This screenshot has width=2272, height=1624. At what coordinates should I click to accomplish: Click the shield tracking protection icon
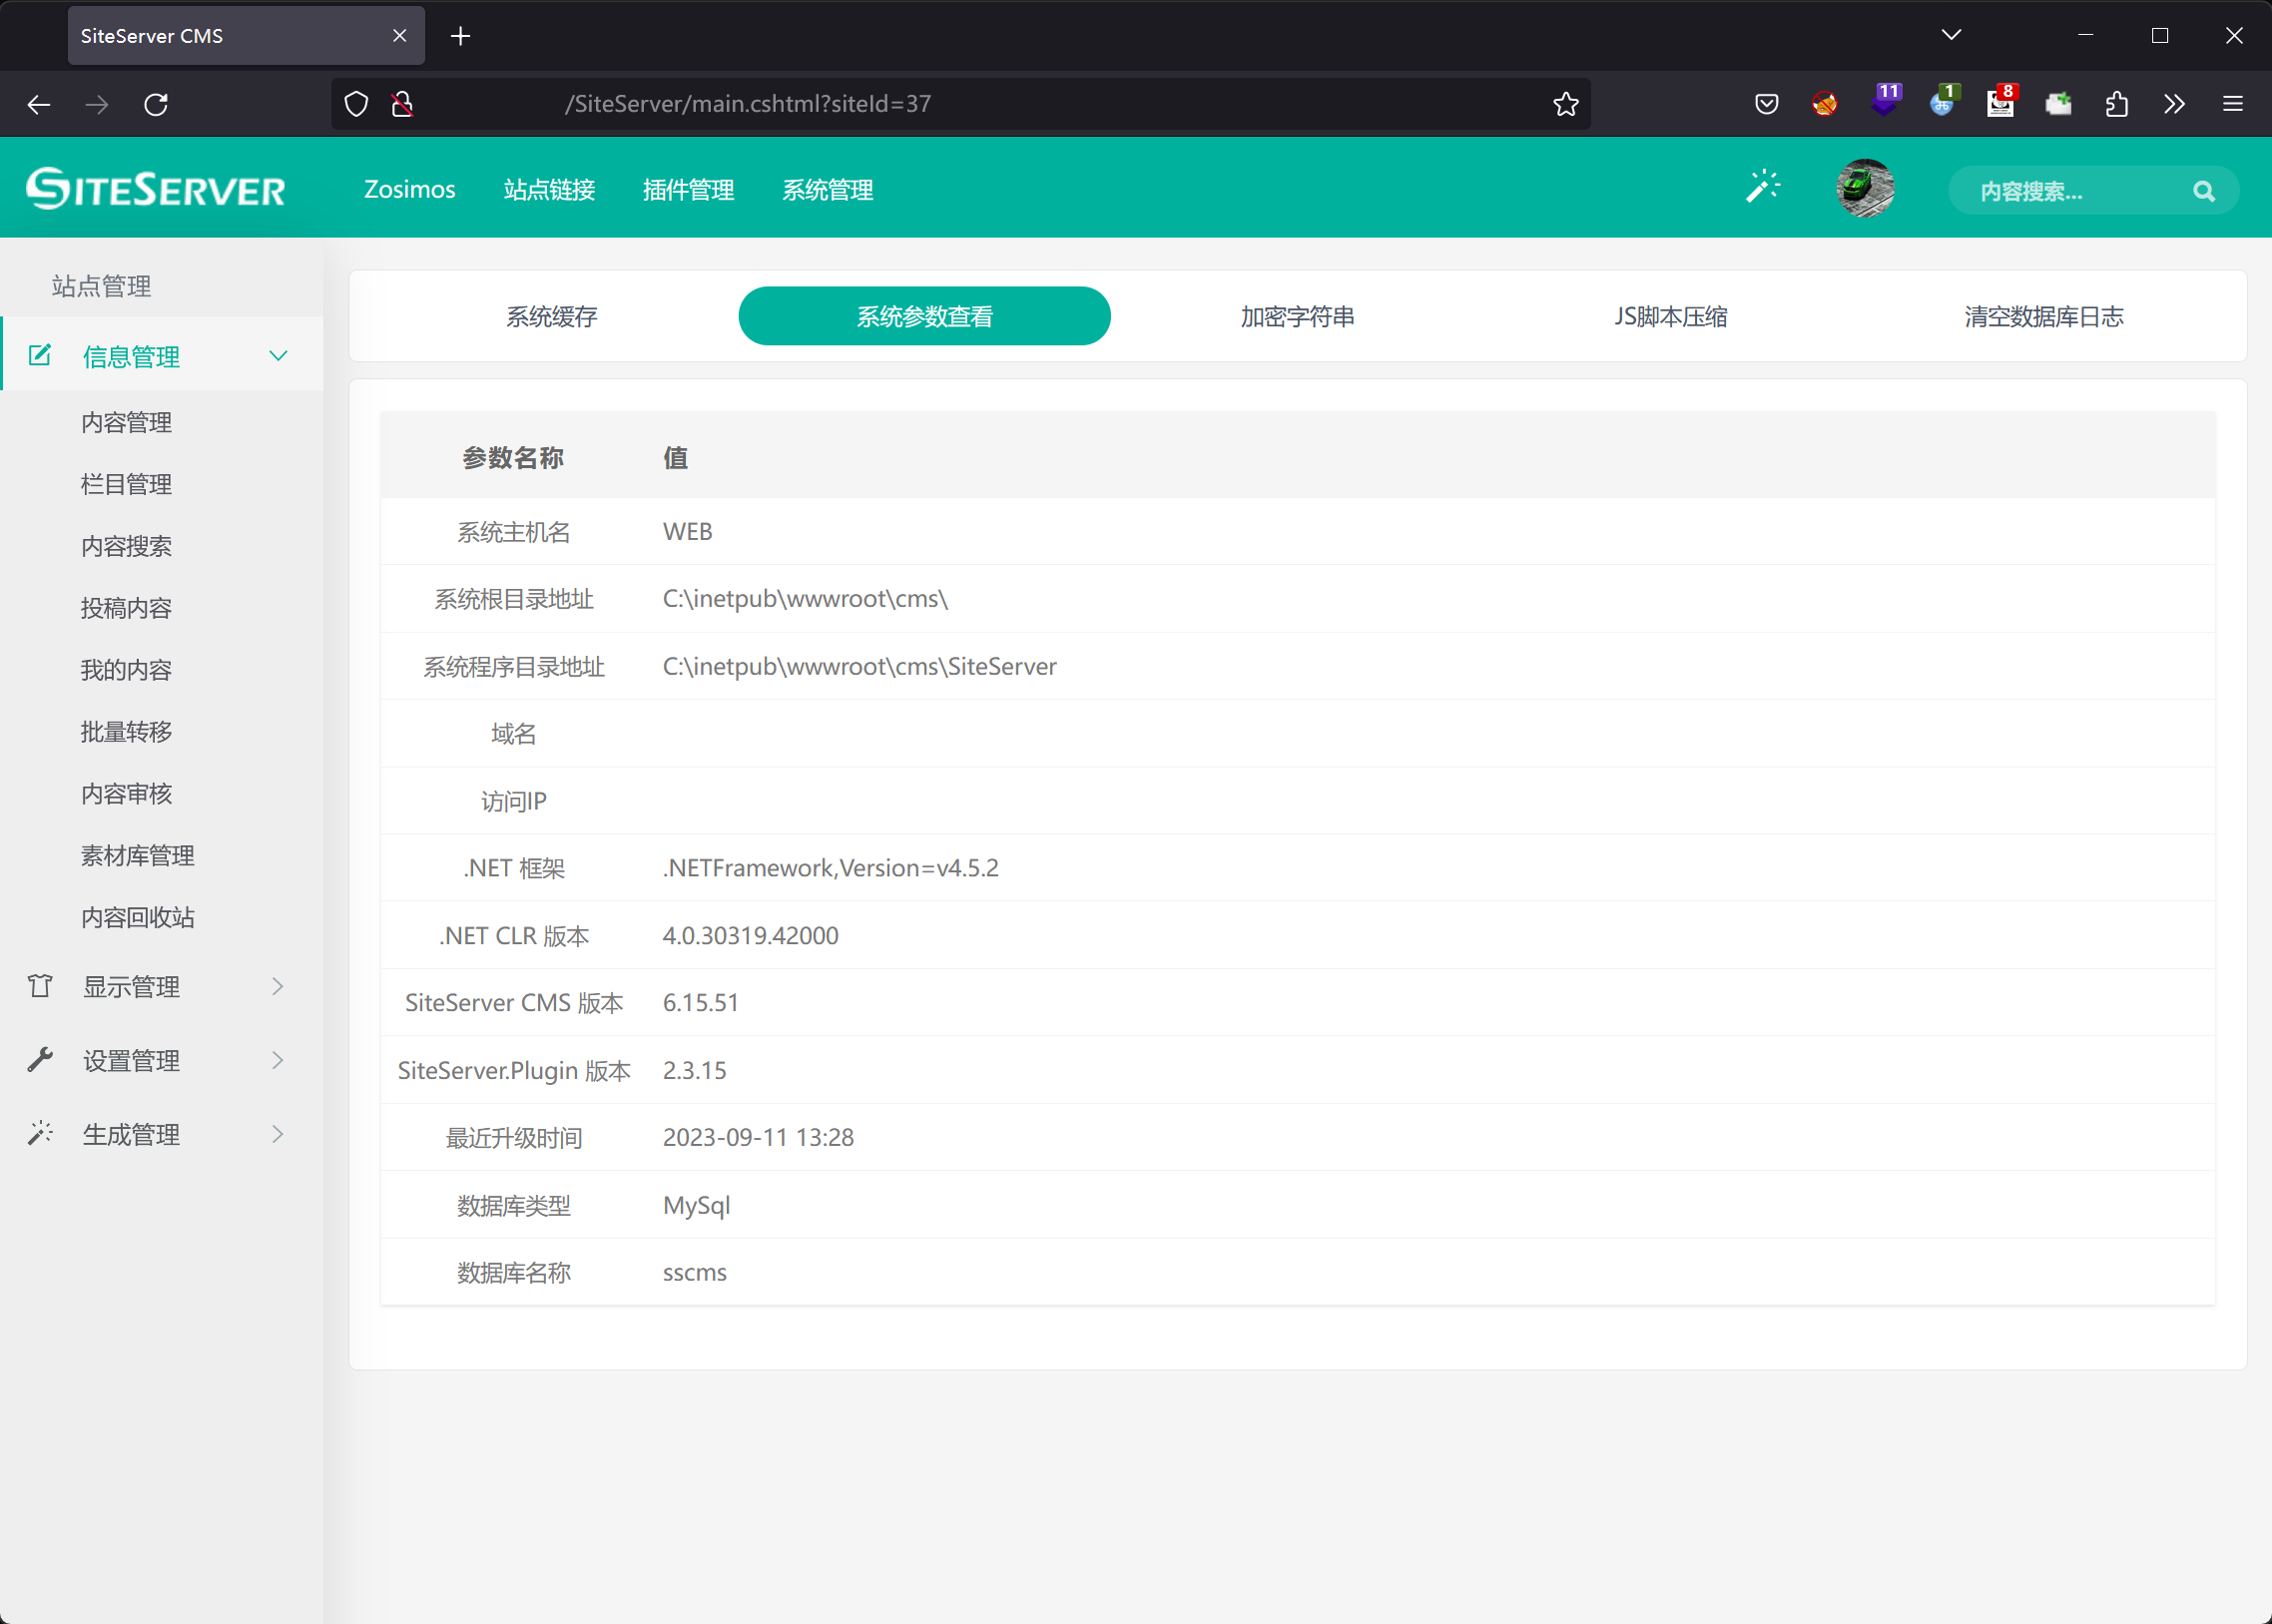(x=356, y=104)
